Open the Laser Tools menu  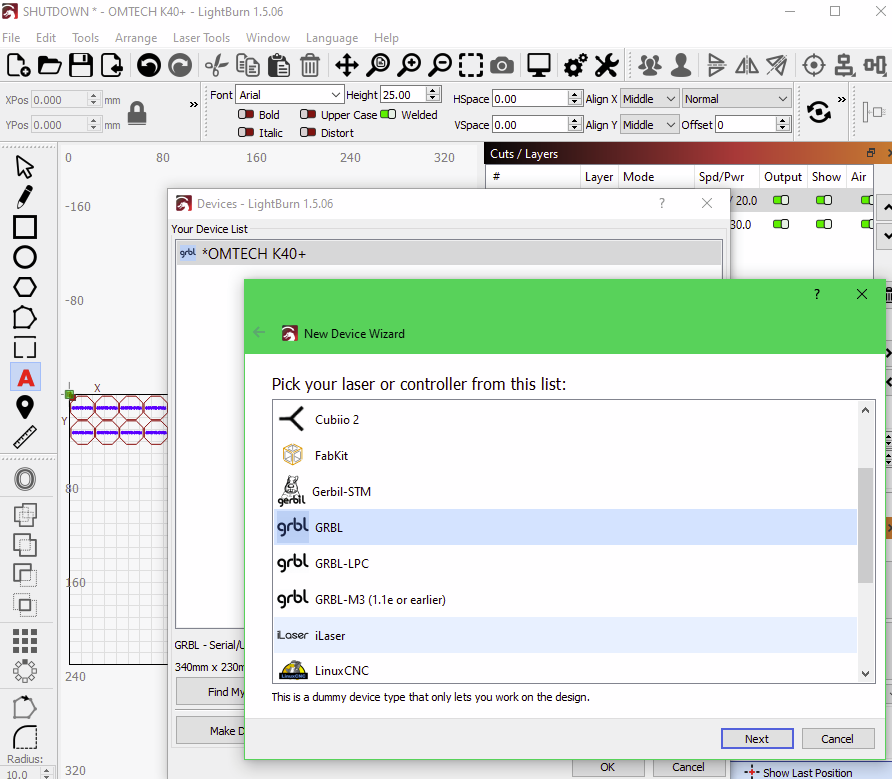tap(201, 38)
